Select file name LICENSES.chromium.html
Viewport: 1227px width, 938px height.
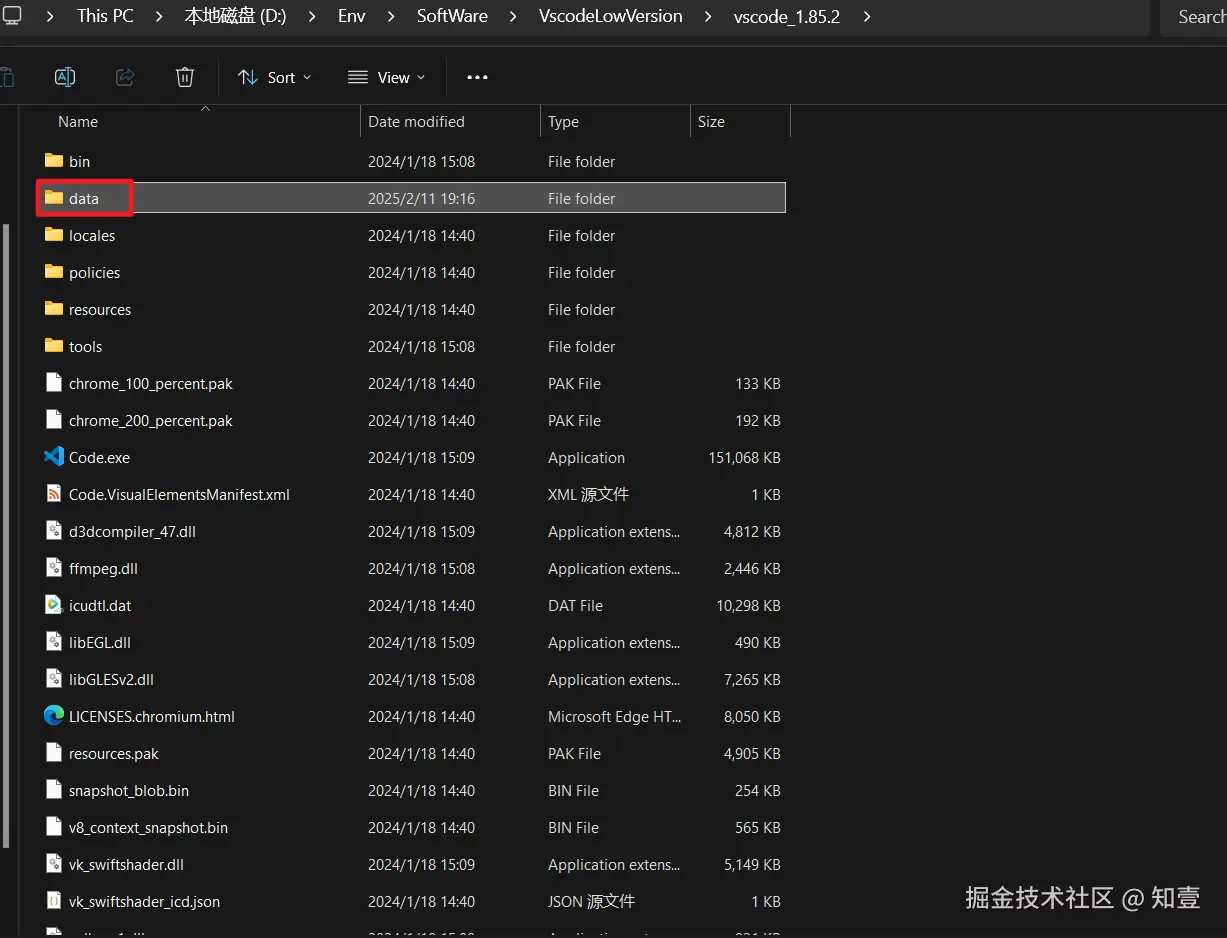click(x=152, y=717)
